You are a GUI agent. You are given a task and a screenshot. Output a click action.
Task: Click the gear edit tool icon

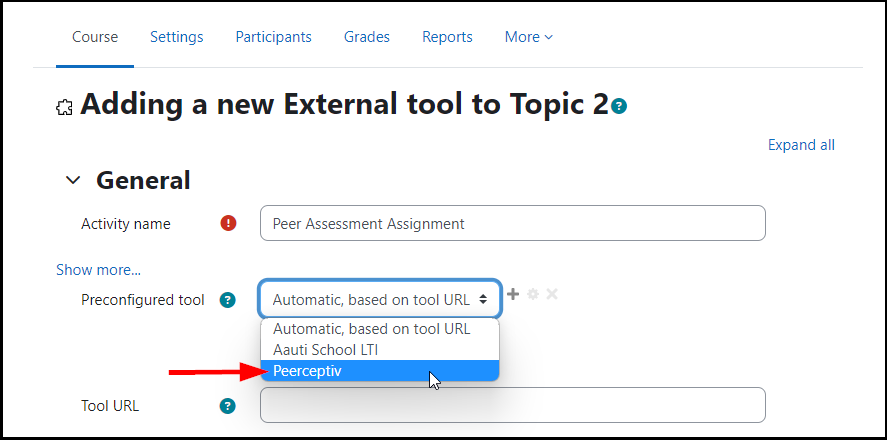(x=533, y=294)
